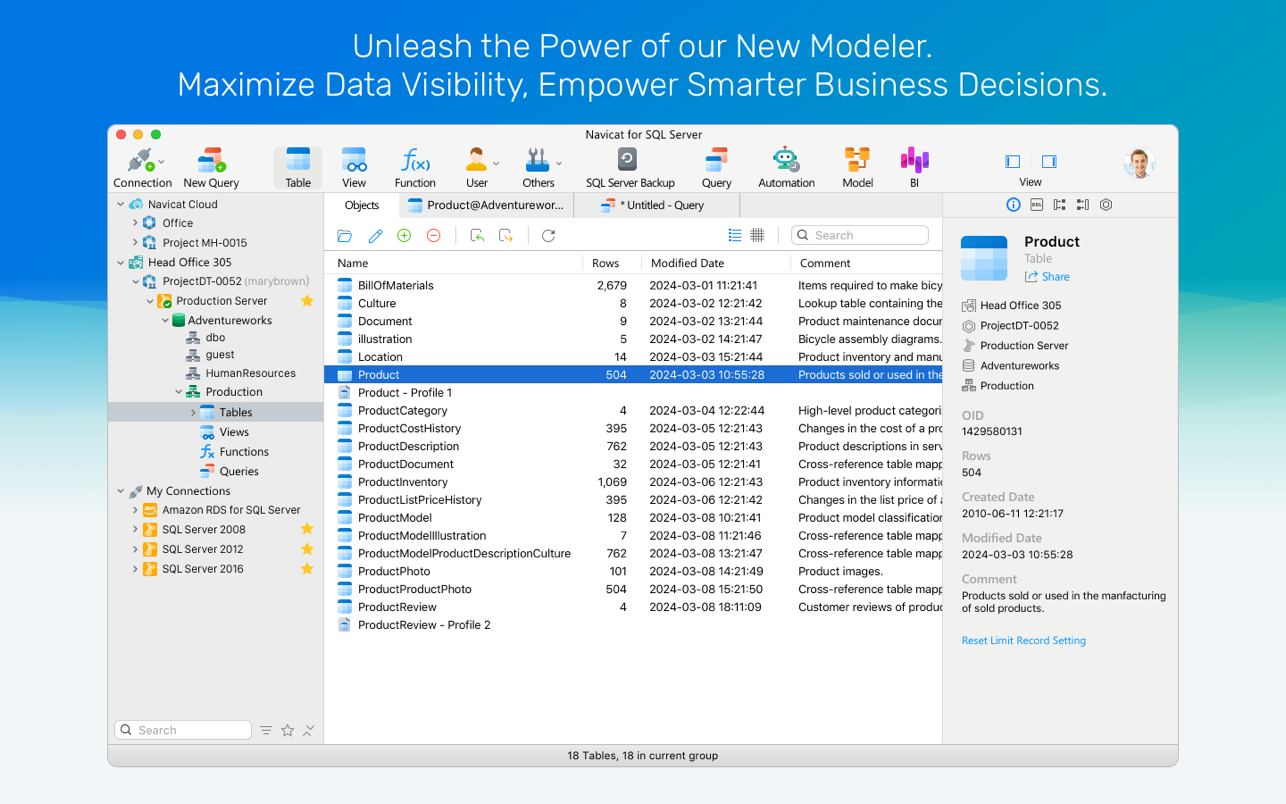This screenshot has height=804, width=1286.
Task: Open the Automation tool
Action: [786, 167]
